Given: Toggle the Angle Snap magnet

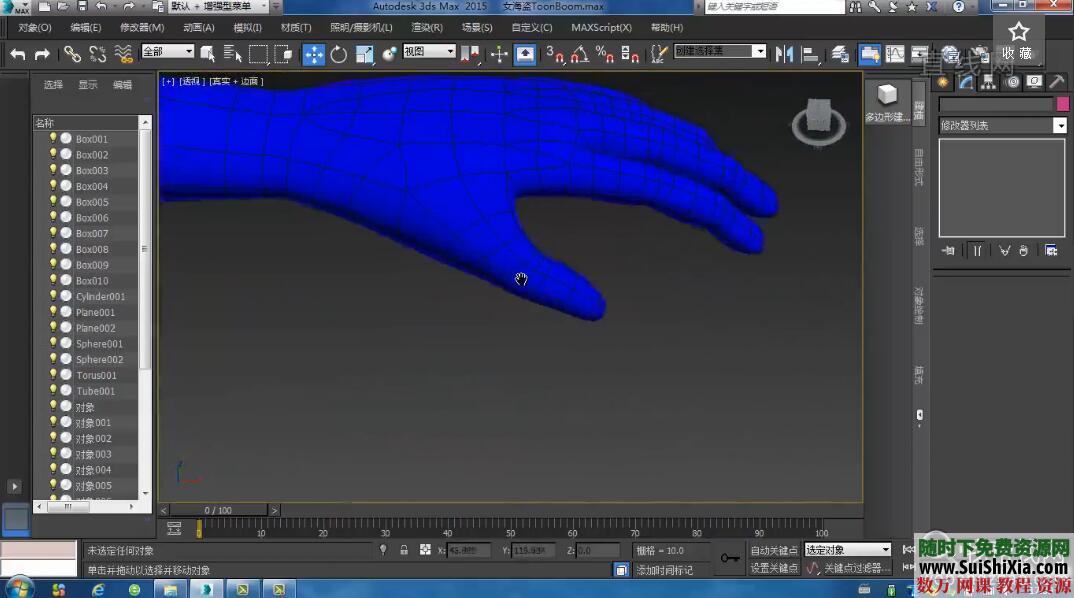Looking at the screenshot, I should pyautogui.click(x=579, y=54).
